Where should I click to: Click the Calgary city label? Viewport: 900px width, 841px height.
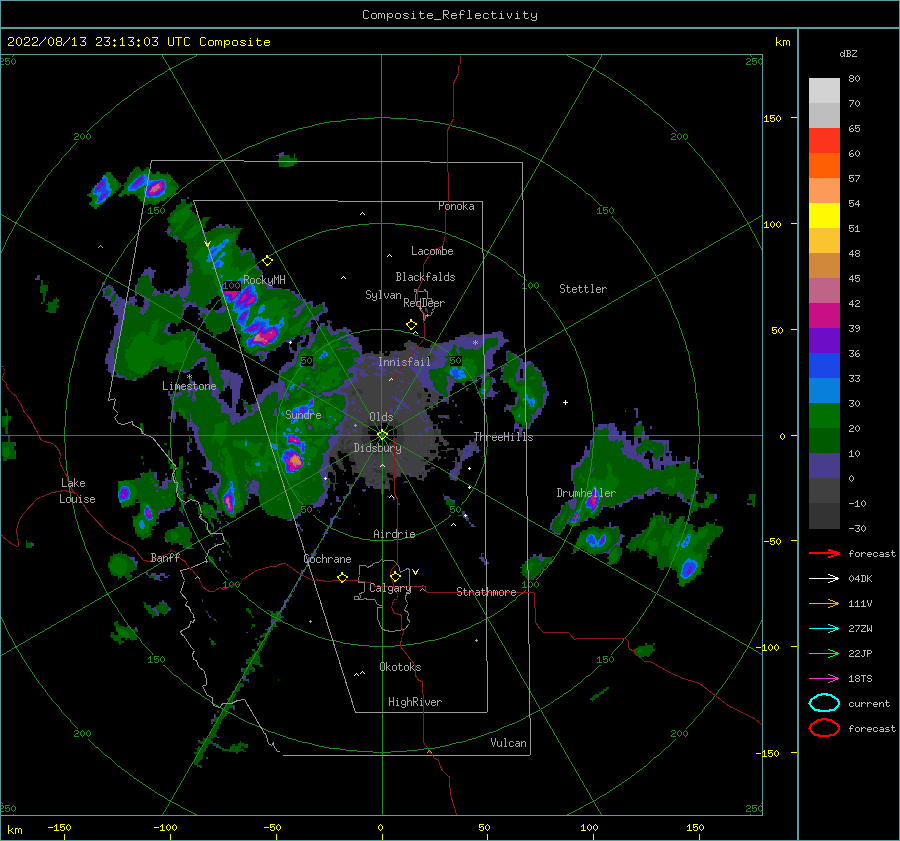pyautogui.click(x=390, y=588)
